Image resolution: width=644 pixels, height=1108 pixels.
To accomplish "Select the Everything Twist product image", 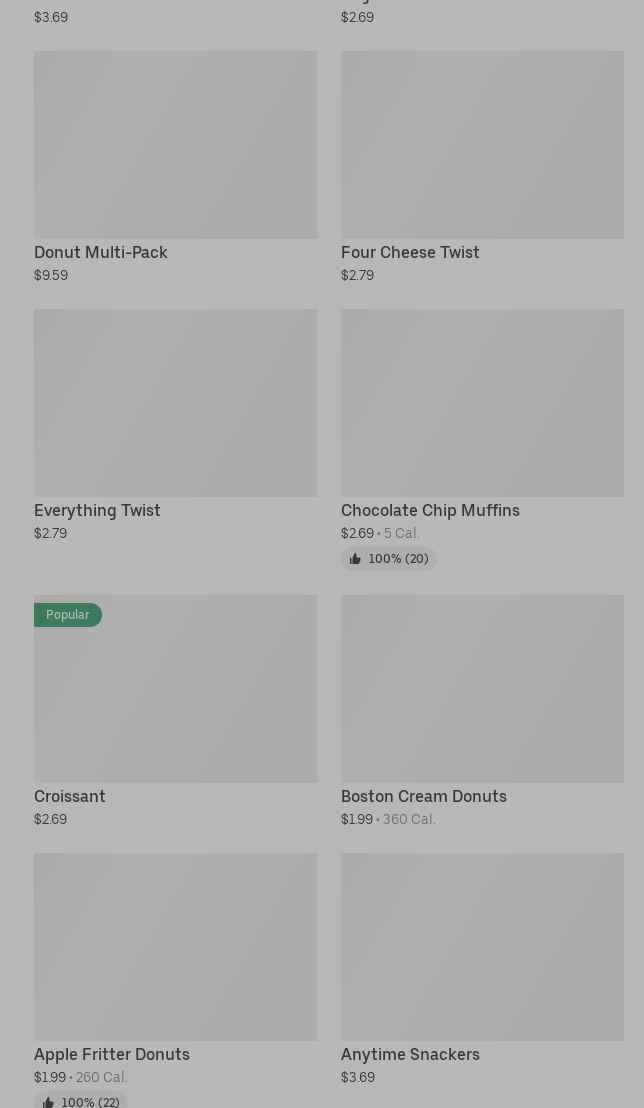I will 175,402.
